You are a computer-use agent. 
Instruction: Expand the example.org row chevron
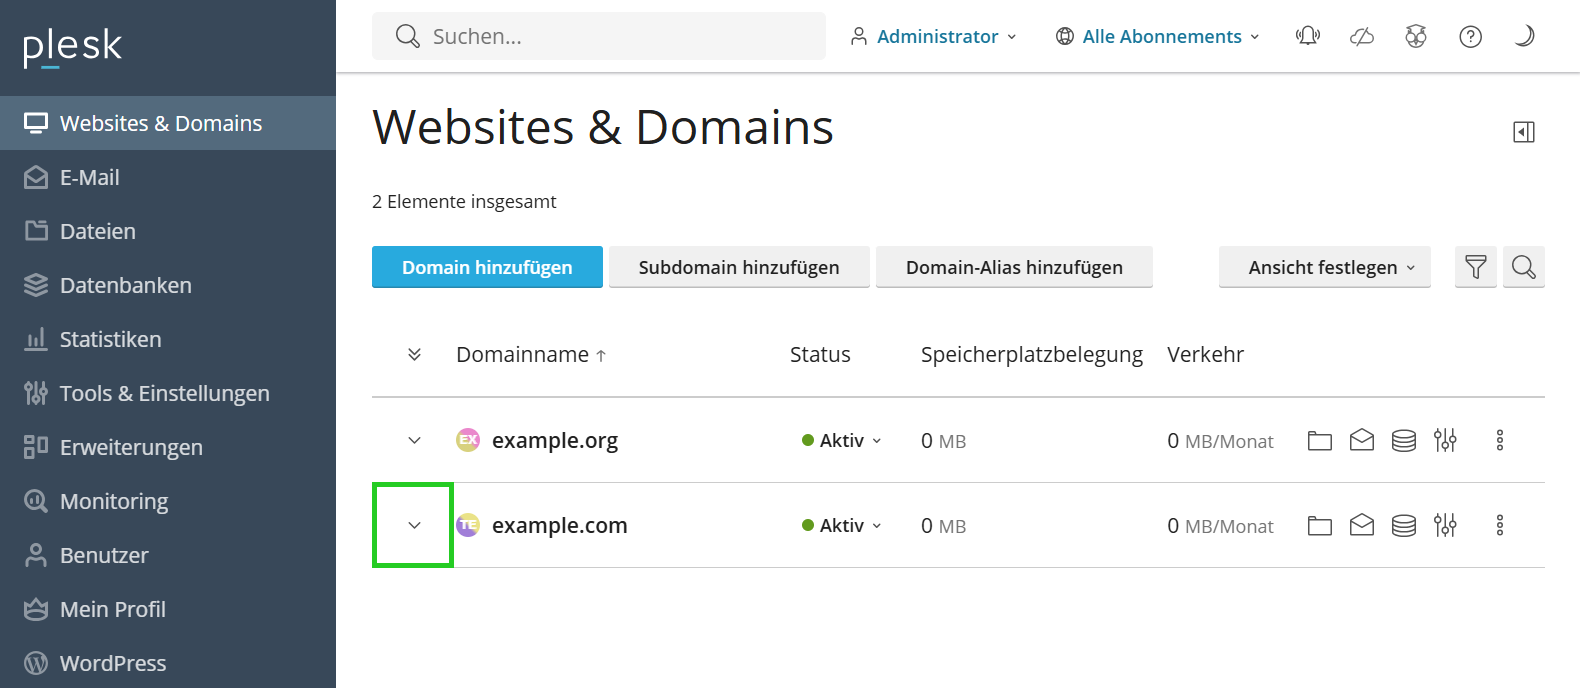(x=414, y=440)
